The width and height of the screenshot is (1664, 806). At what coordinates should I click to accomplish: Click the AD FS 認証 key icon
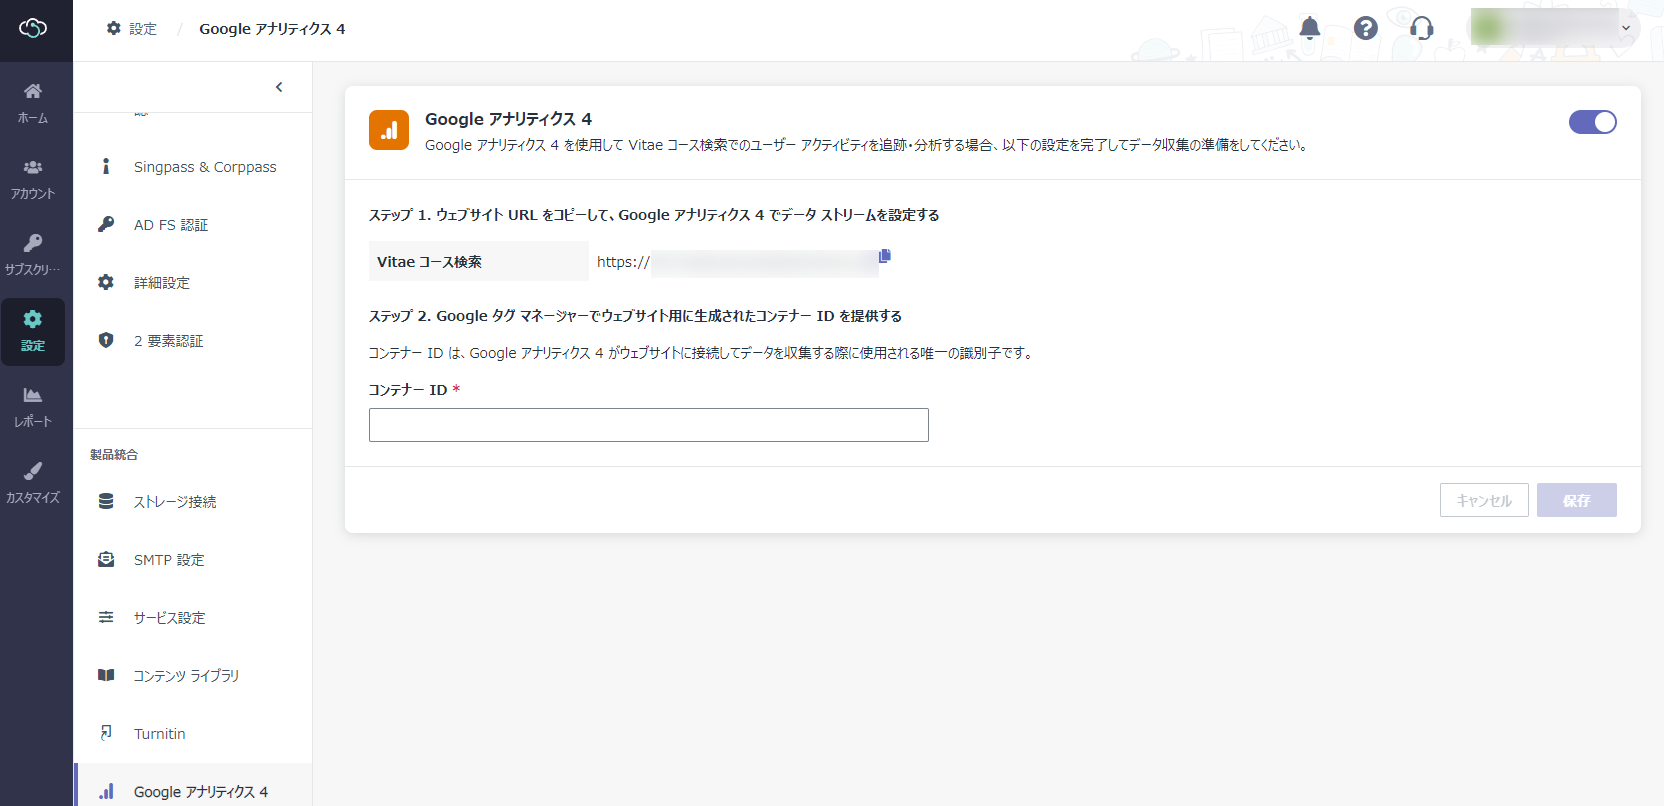(106, 224)
